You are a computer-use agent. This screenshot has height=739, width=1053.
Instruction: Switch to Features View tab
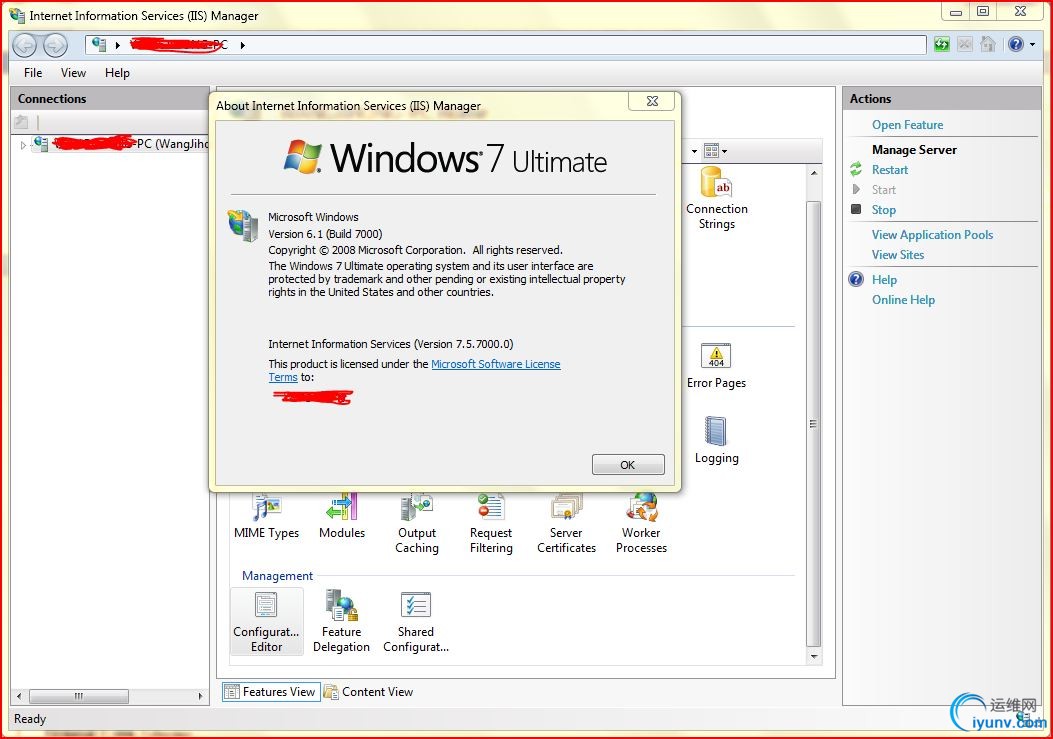click(x=271, y=691)
